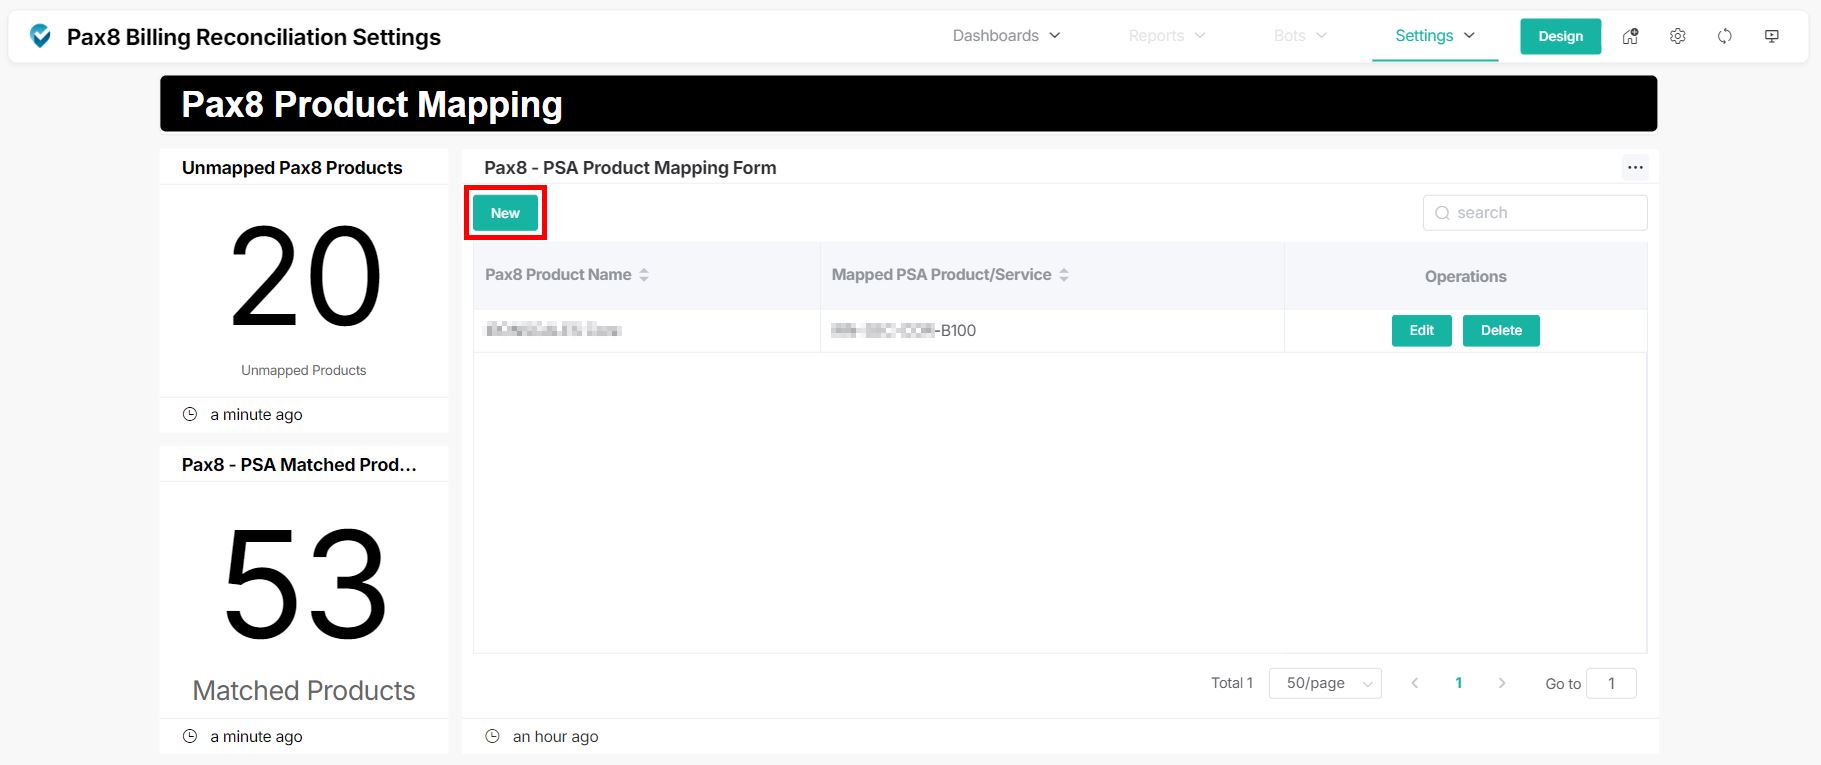Screen dimensions: 1821x765
Task: Sort by Pax8 Product Name column
Action: click(x=644, y=275)
